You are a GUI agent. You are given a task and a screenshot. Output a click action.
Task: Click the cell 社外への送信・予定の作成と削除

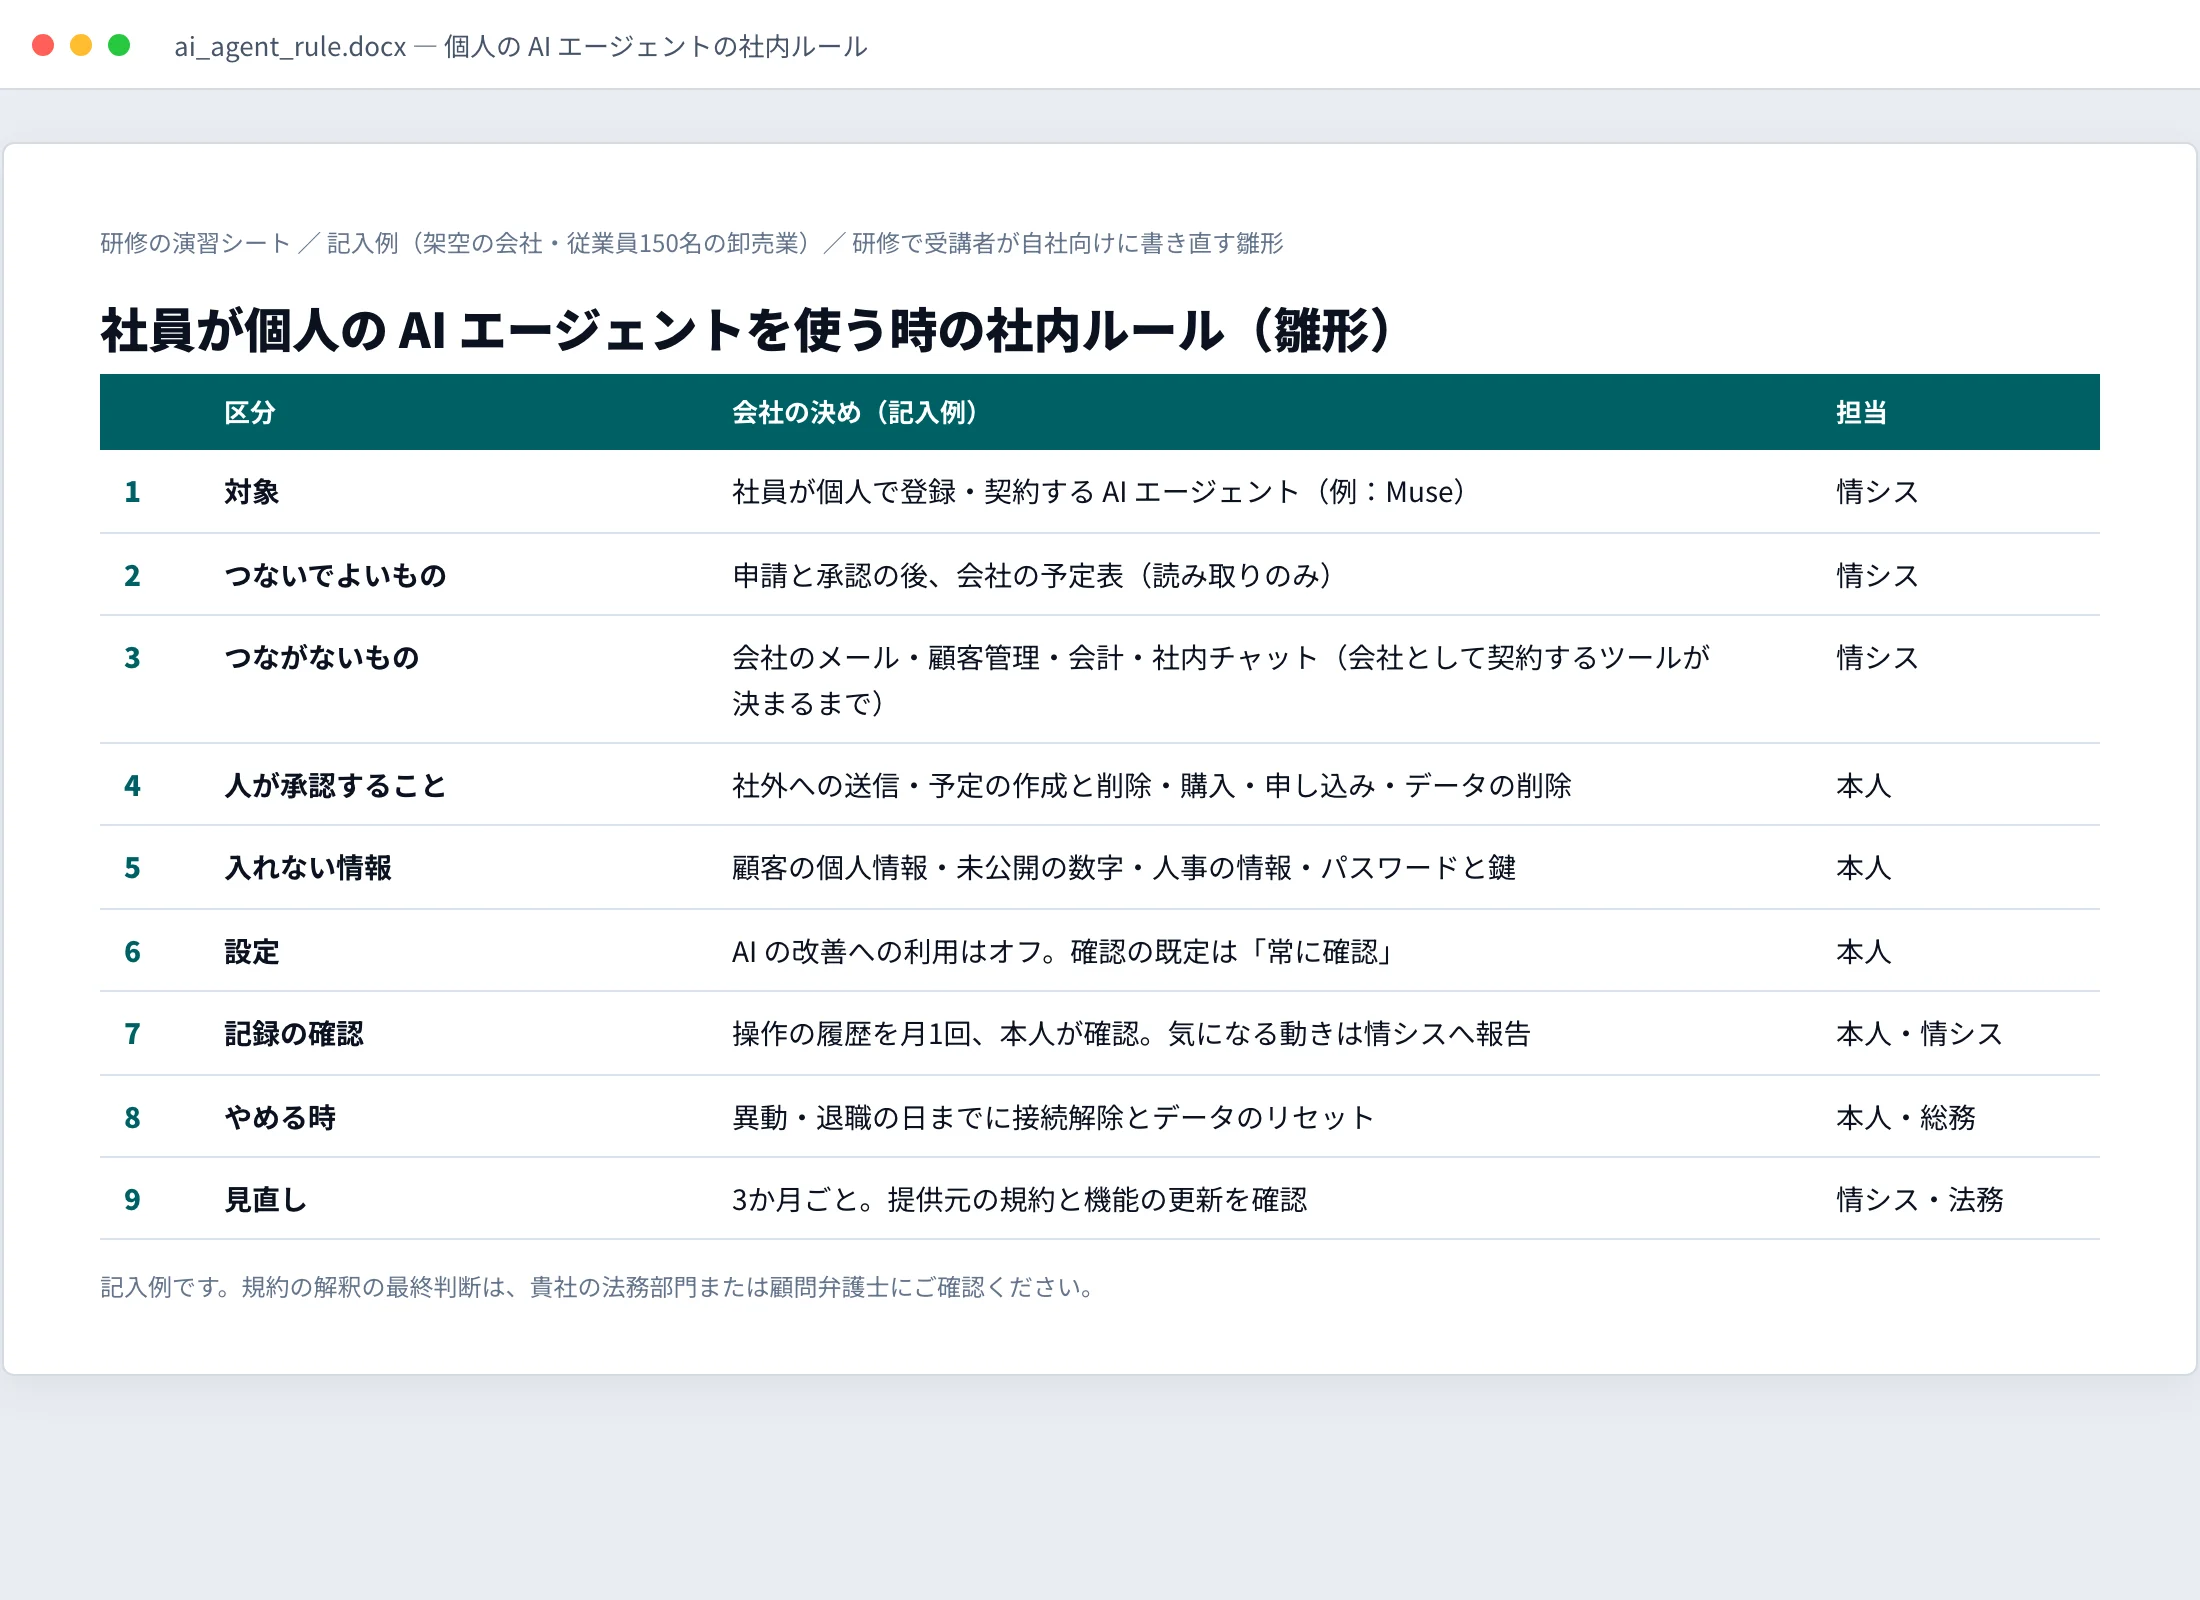coord(1152,785)
